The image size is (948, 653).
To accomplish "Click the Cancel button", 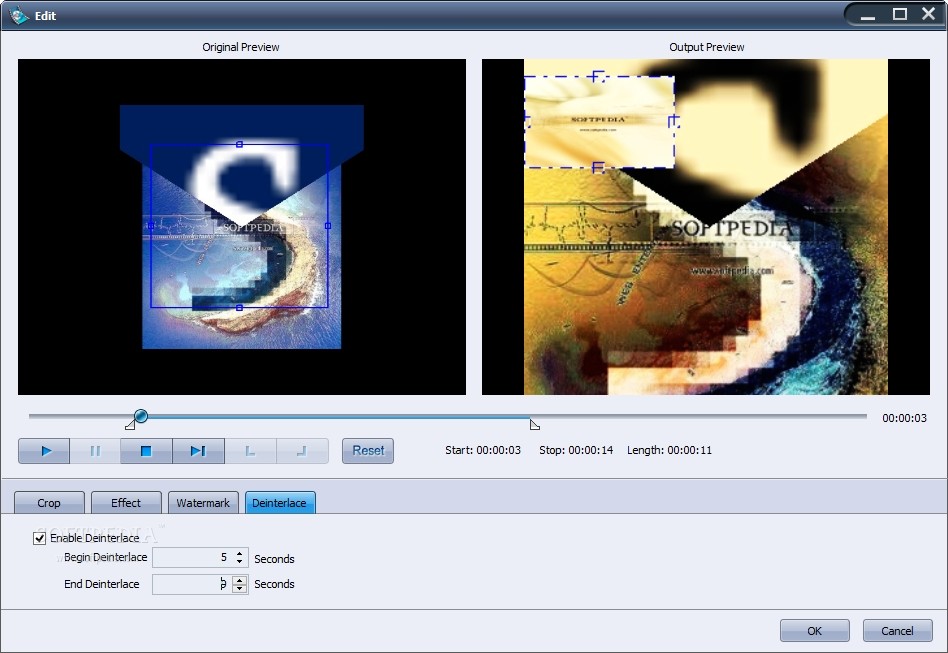I will click(x=897, y=631).
